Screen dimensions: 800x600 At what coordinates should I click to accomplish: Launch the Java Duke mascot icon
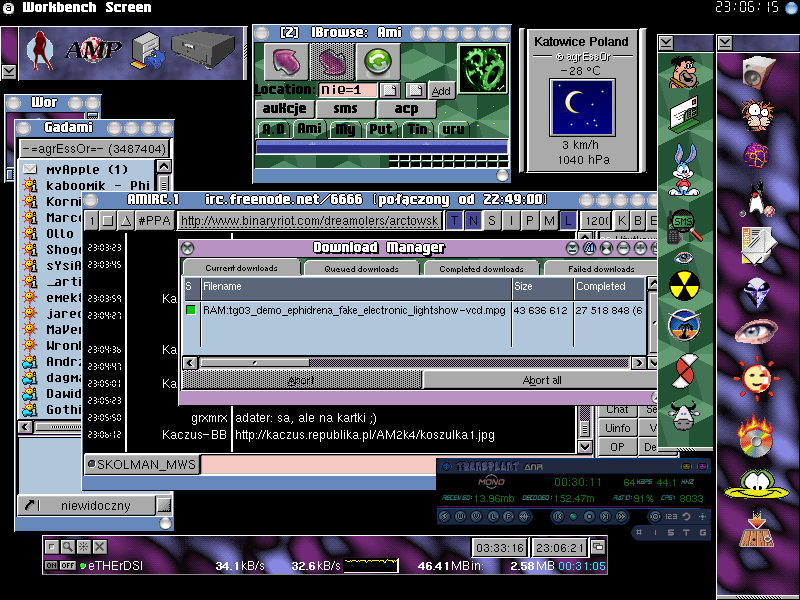point(758,199)
